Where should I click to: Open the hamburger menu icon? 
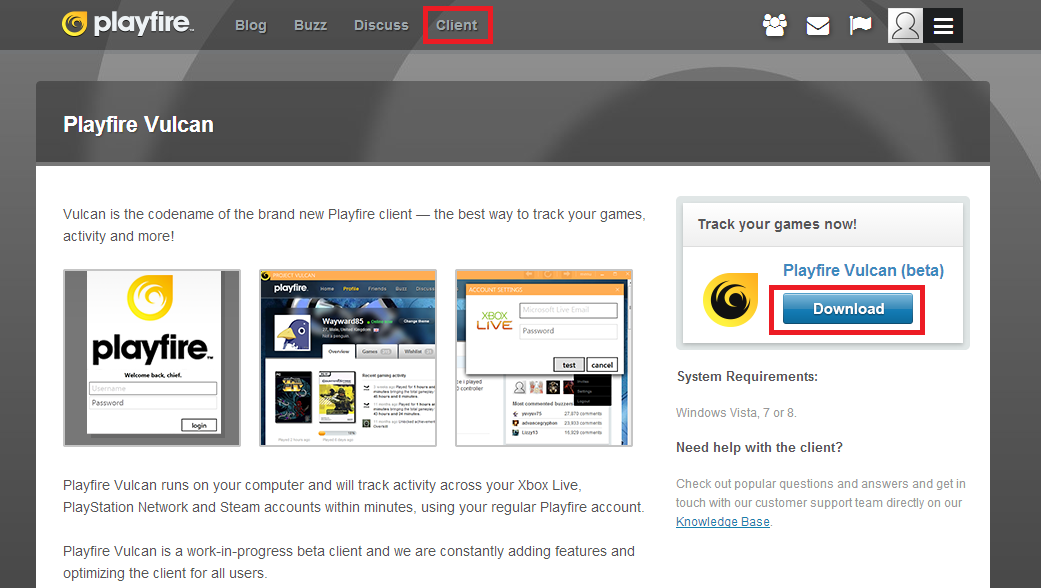pos(943,26)
